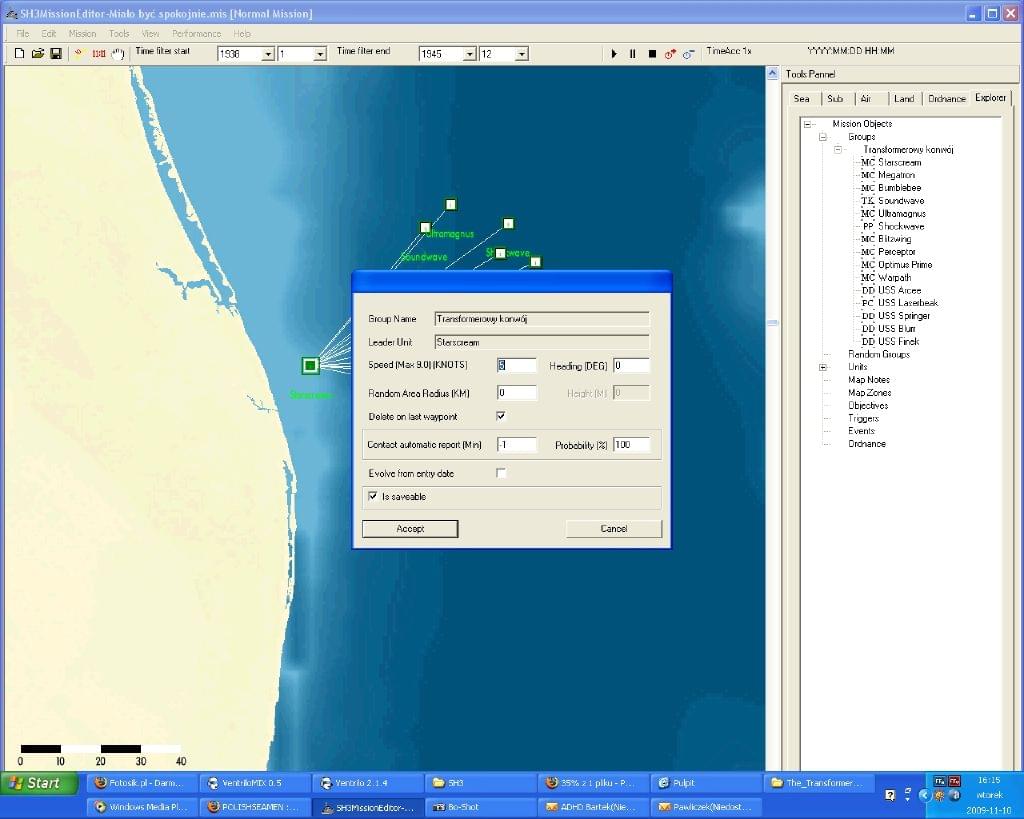Uncheck Delete on last waypoint
Image resolution: width=1024 pixels, height=819 pixels.
501,416
